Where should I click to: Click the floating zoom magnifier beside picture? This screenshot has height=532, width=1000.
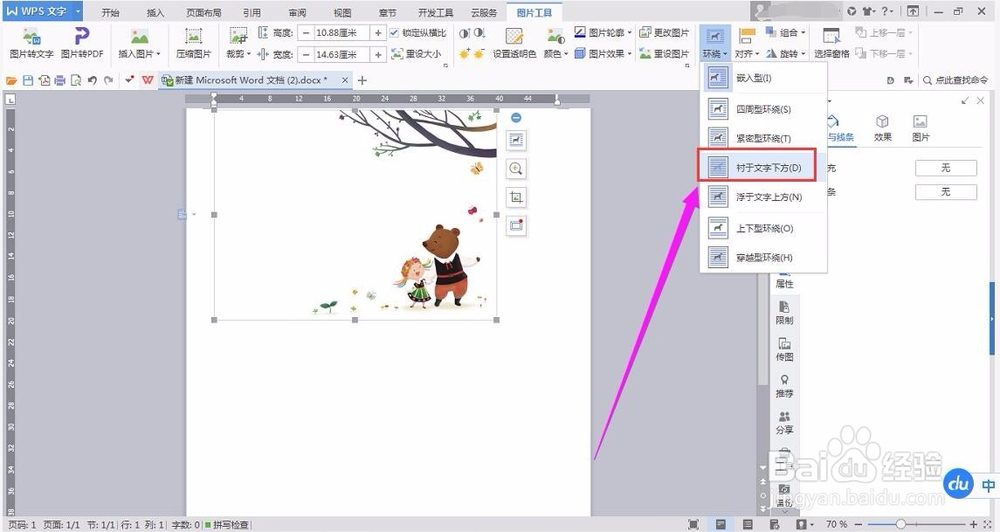click(x=516, y=168)
